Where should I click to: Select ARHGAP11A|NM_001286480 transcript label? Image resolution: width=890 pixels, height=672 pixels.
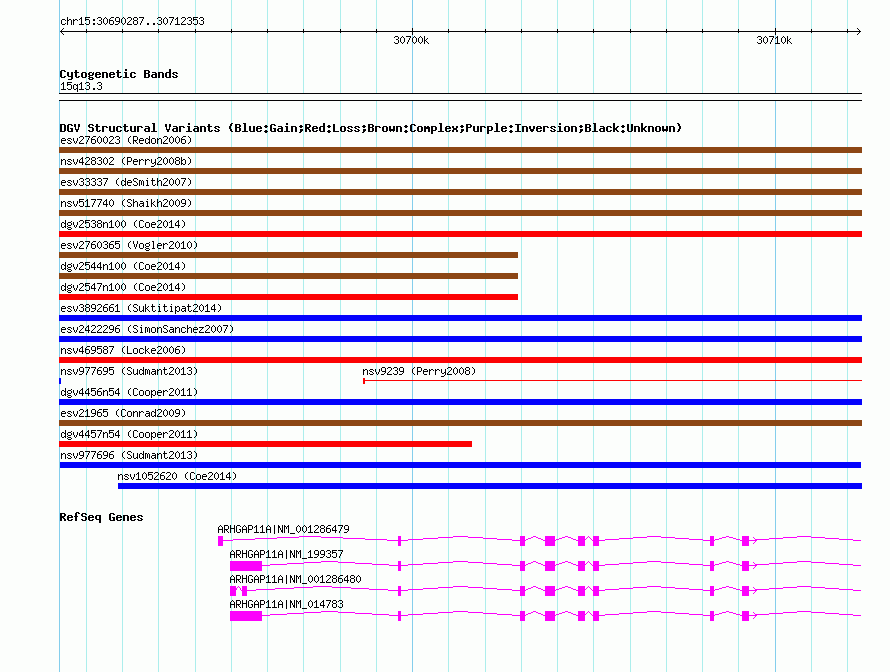click(295, 579)
